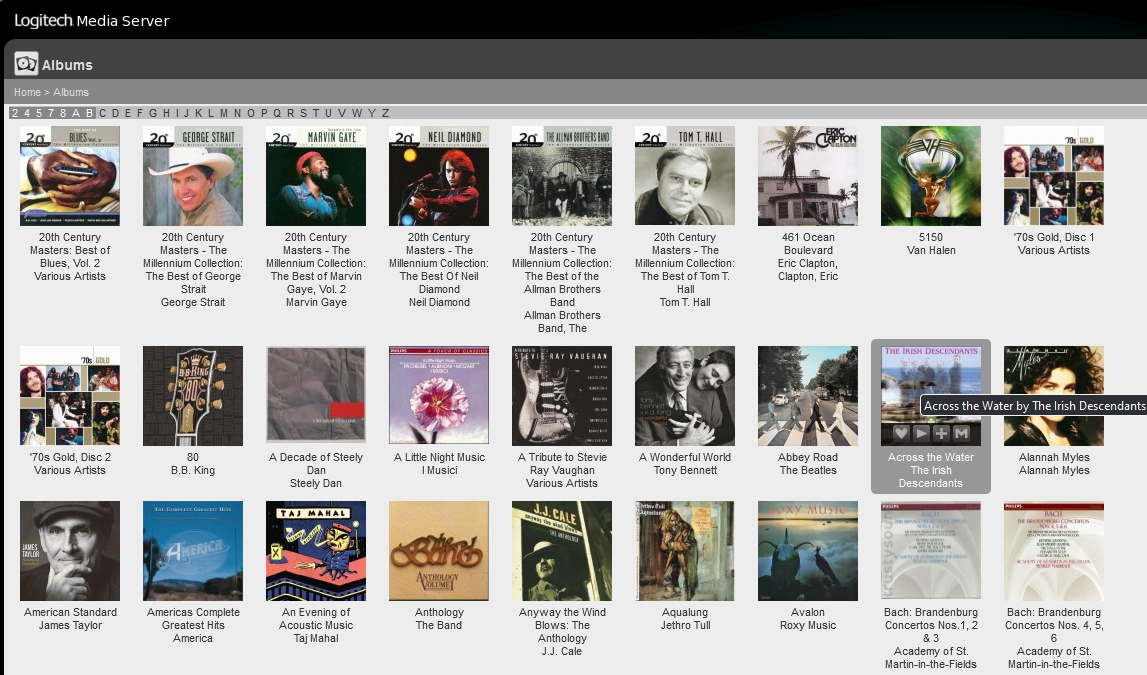This screenshot has height=675, width=1147.
Task: Open The Band Anthology cover
Action: [x=439, y=551]
